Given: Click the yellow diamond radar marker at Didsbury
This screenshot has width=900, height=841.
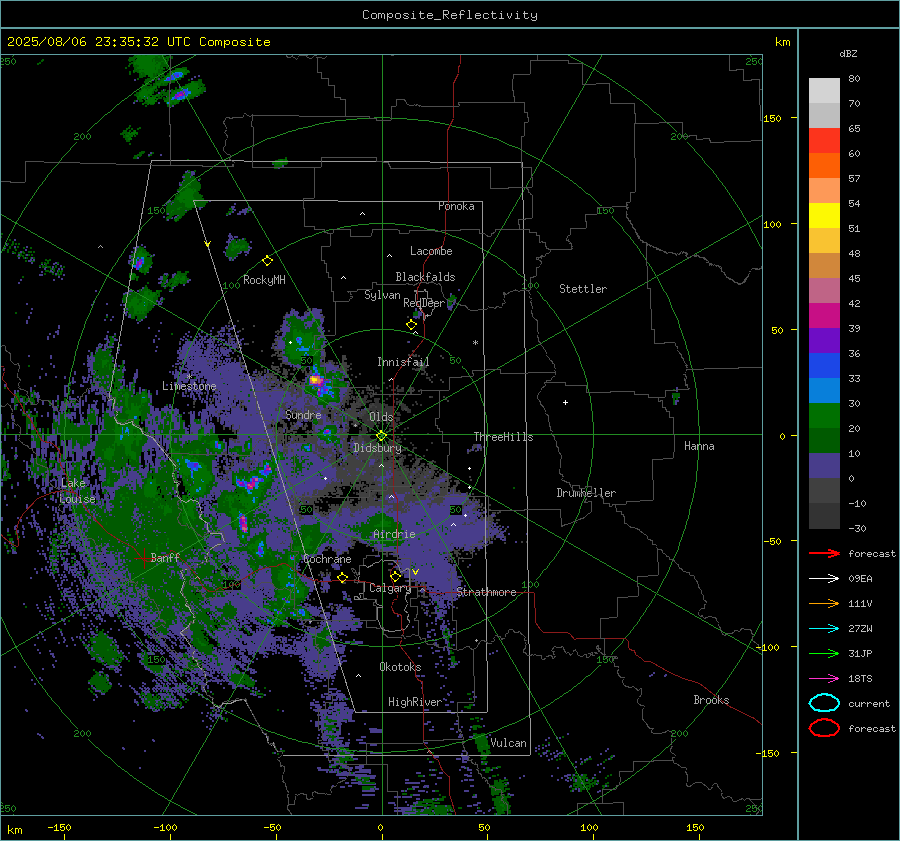Looking at the screenshot, I should 381,436.
